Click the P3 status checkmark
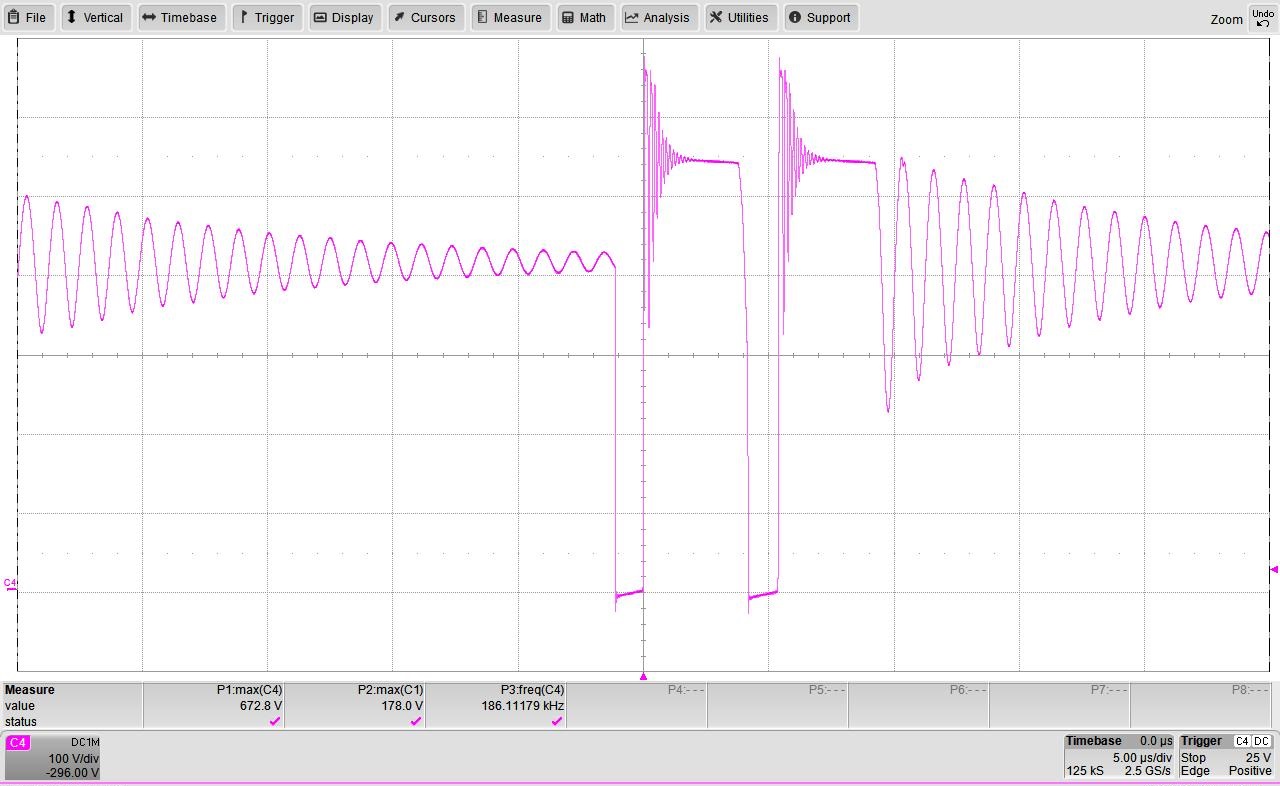The height and width of the screenshot is (786, 1280). coord(557,721)
